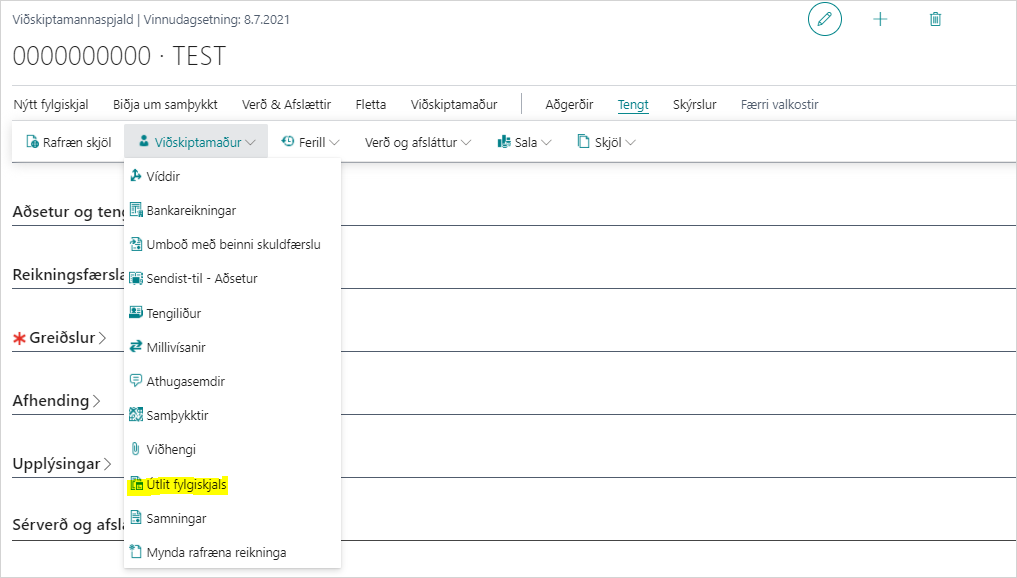The height and width of the screenshot is (578, 1017).
Task: Click the Tengiliður icon in menu
Action: 137,313
